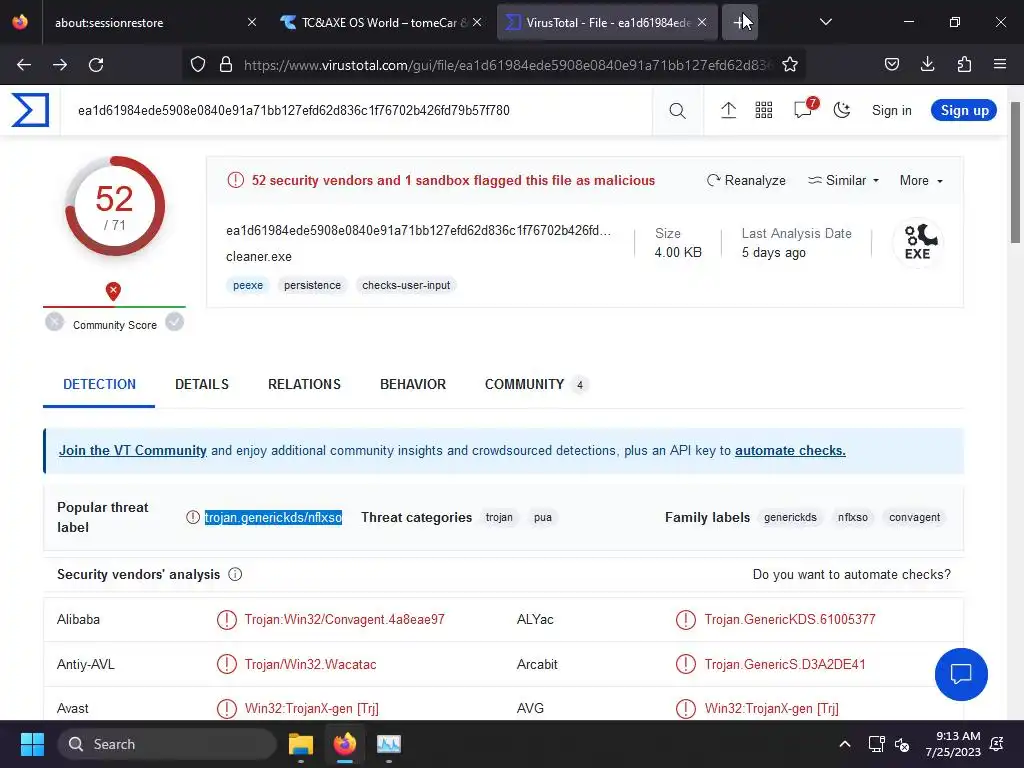Open the blue chat bubble button
The width and height of the screenshot is (1024, 768).
[x=961, y=674]
